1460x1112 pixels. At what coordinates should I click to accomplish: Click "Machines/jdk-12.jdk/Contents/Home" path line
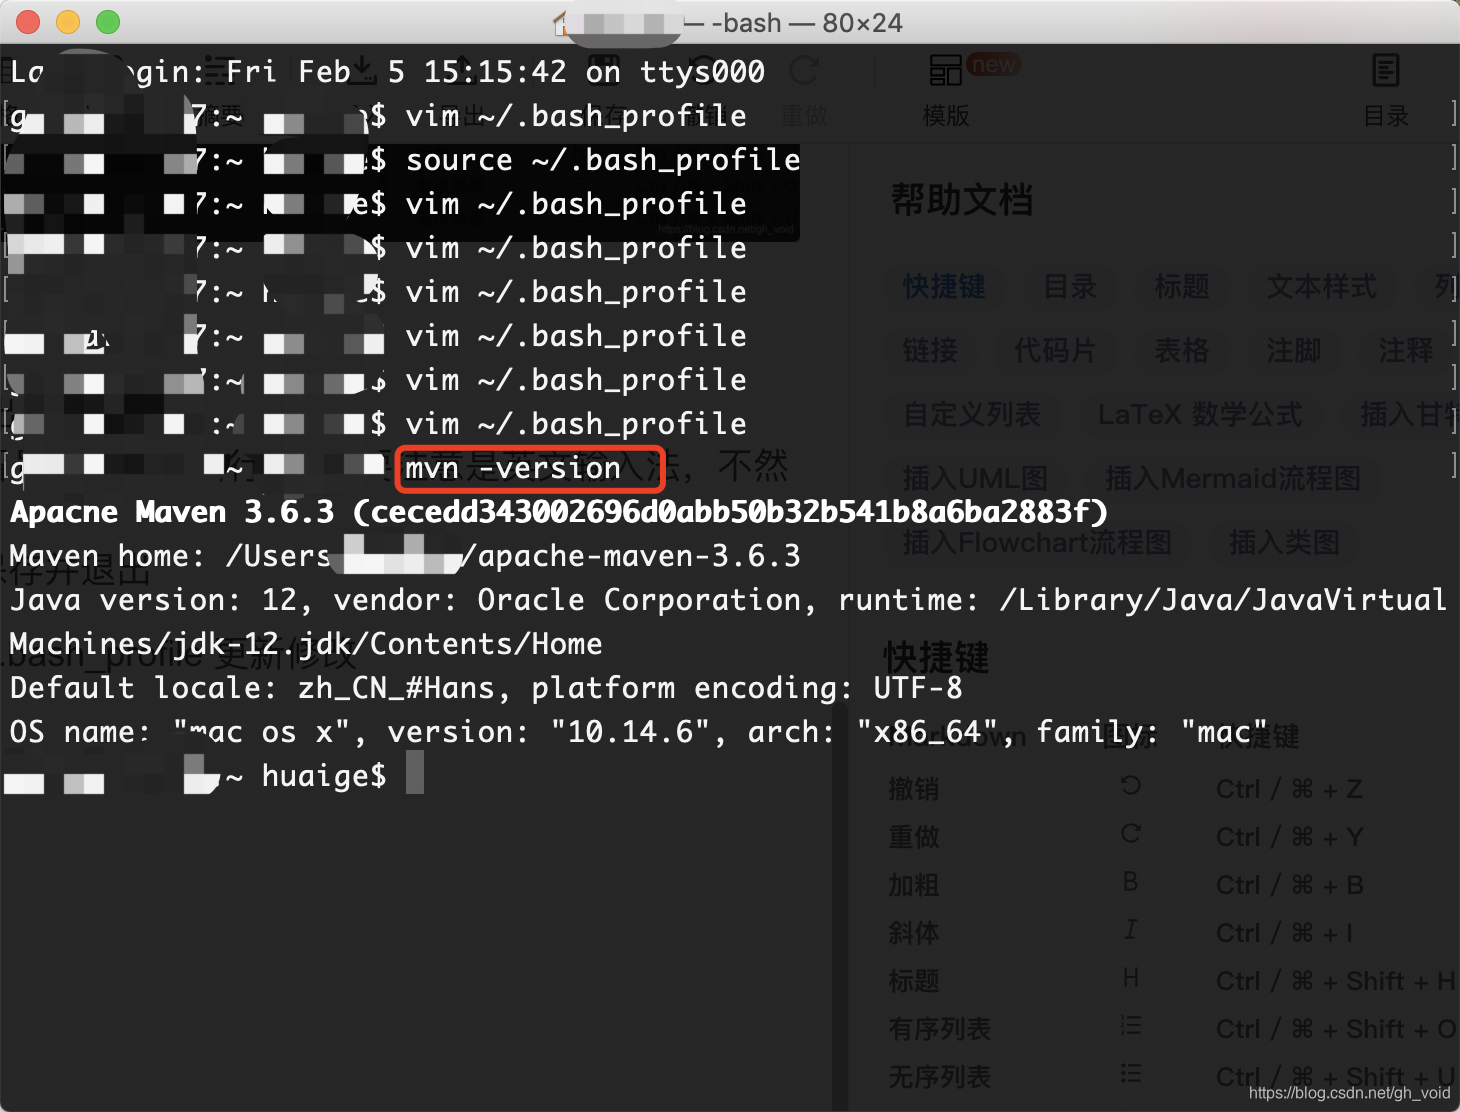tap(306, 644)
